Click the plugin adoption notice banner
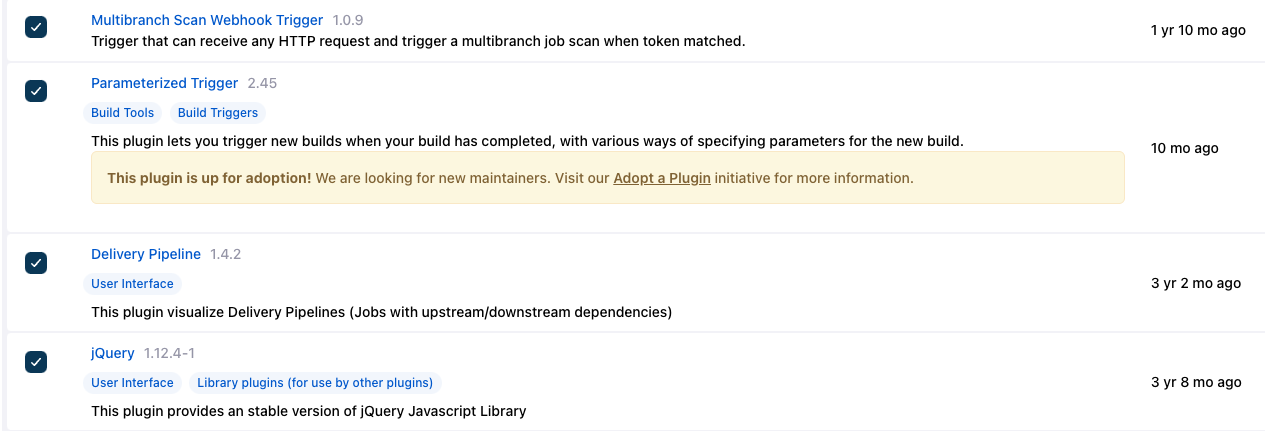1265x431 pixels. pyautogui.click(x=608, y=178)
